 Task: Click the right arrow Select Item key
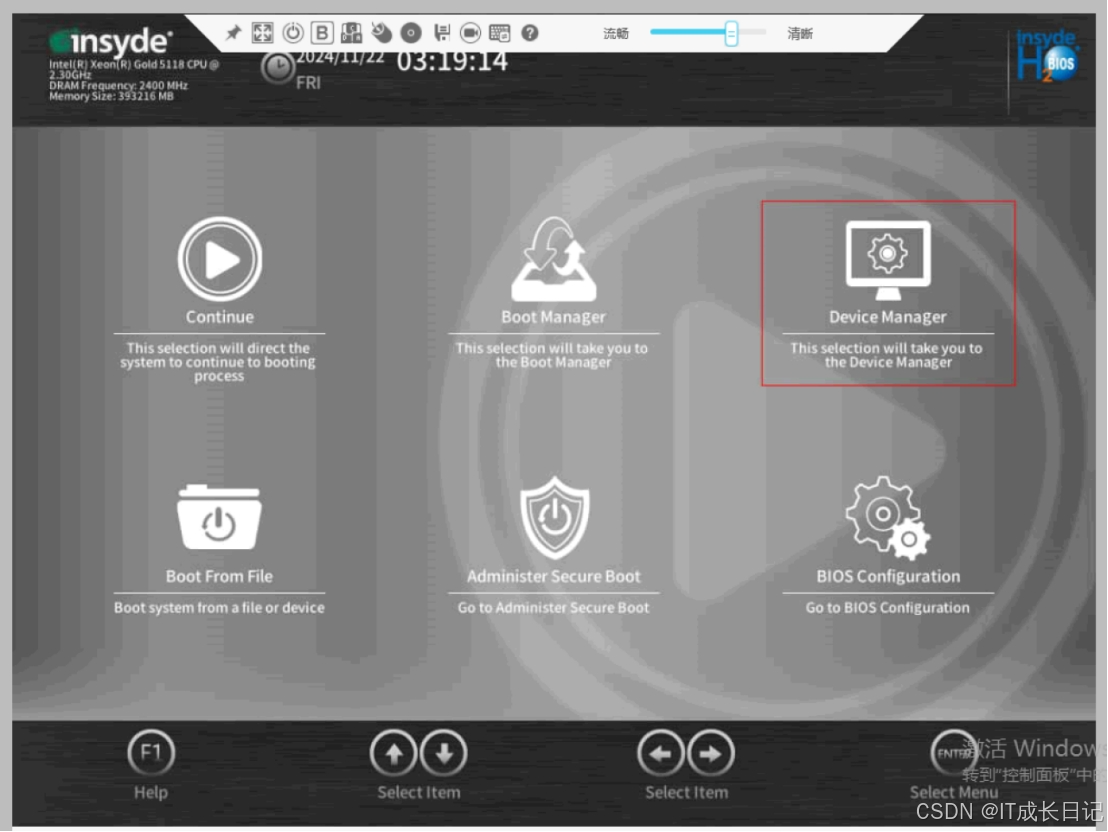[x=711, y=754]
